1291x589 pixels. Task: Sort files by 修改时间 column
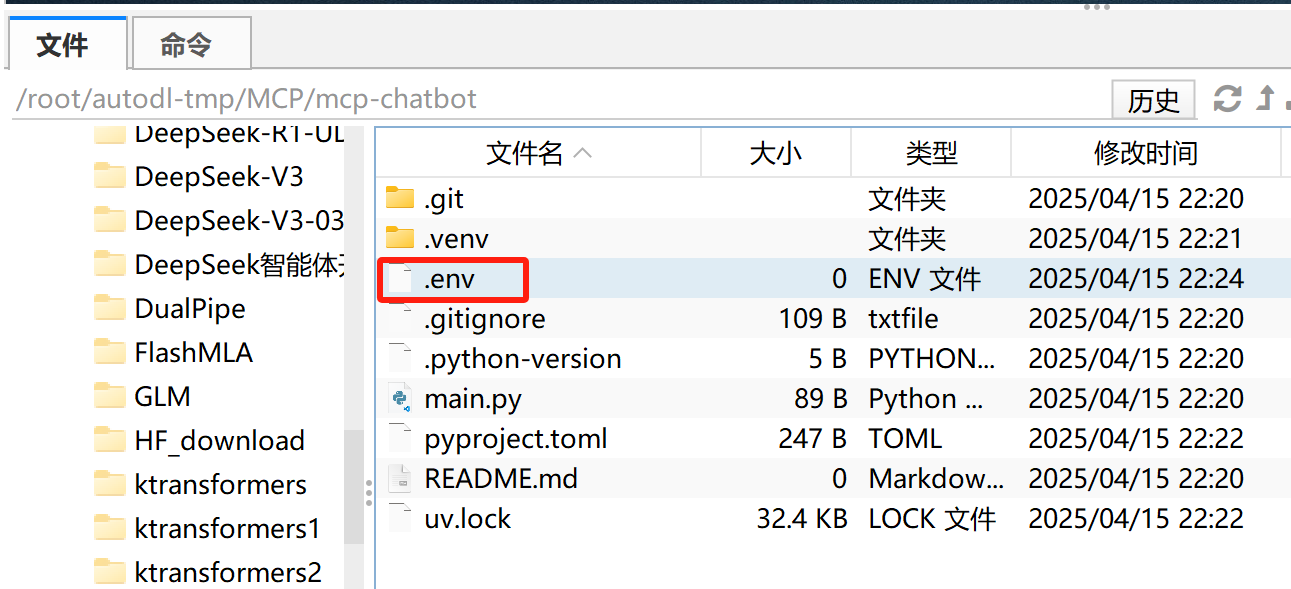pos(1146,153)
